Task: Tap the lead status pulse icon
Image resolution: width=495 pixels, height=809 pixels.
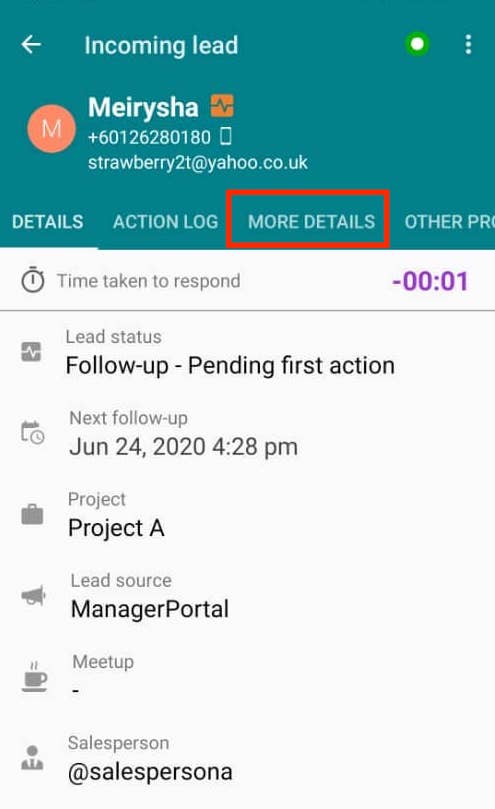Action: pyautogui.click(x=31, y=352)
